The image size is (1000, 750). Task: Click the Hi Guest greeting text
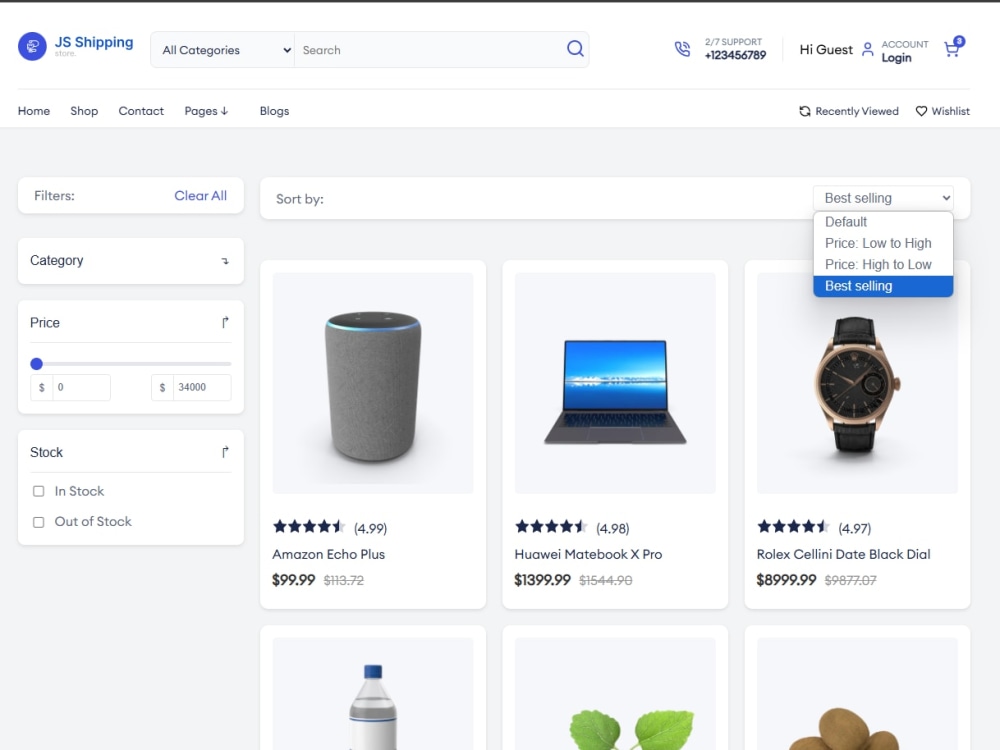tap(826, 50)
